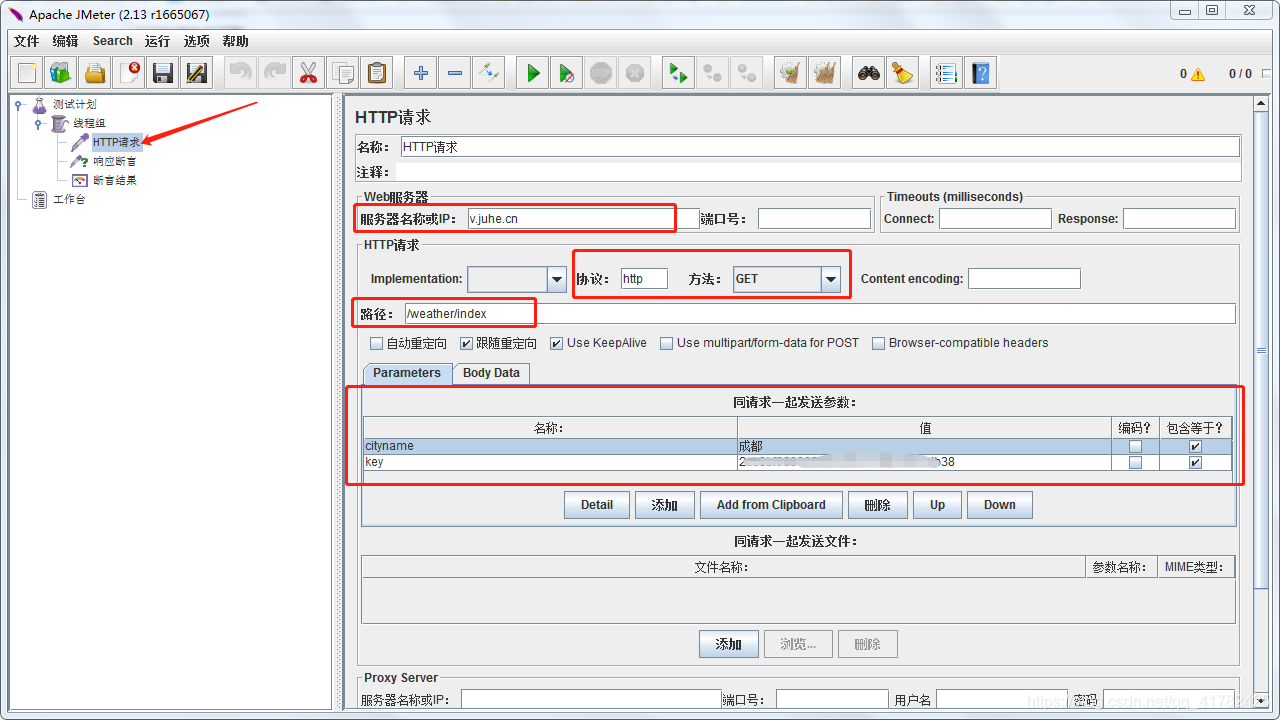Uncheck 包含等于 for cityname row
The height and width of the screenshot is (720, 1280).
click(x=1195, y=447)
